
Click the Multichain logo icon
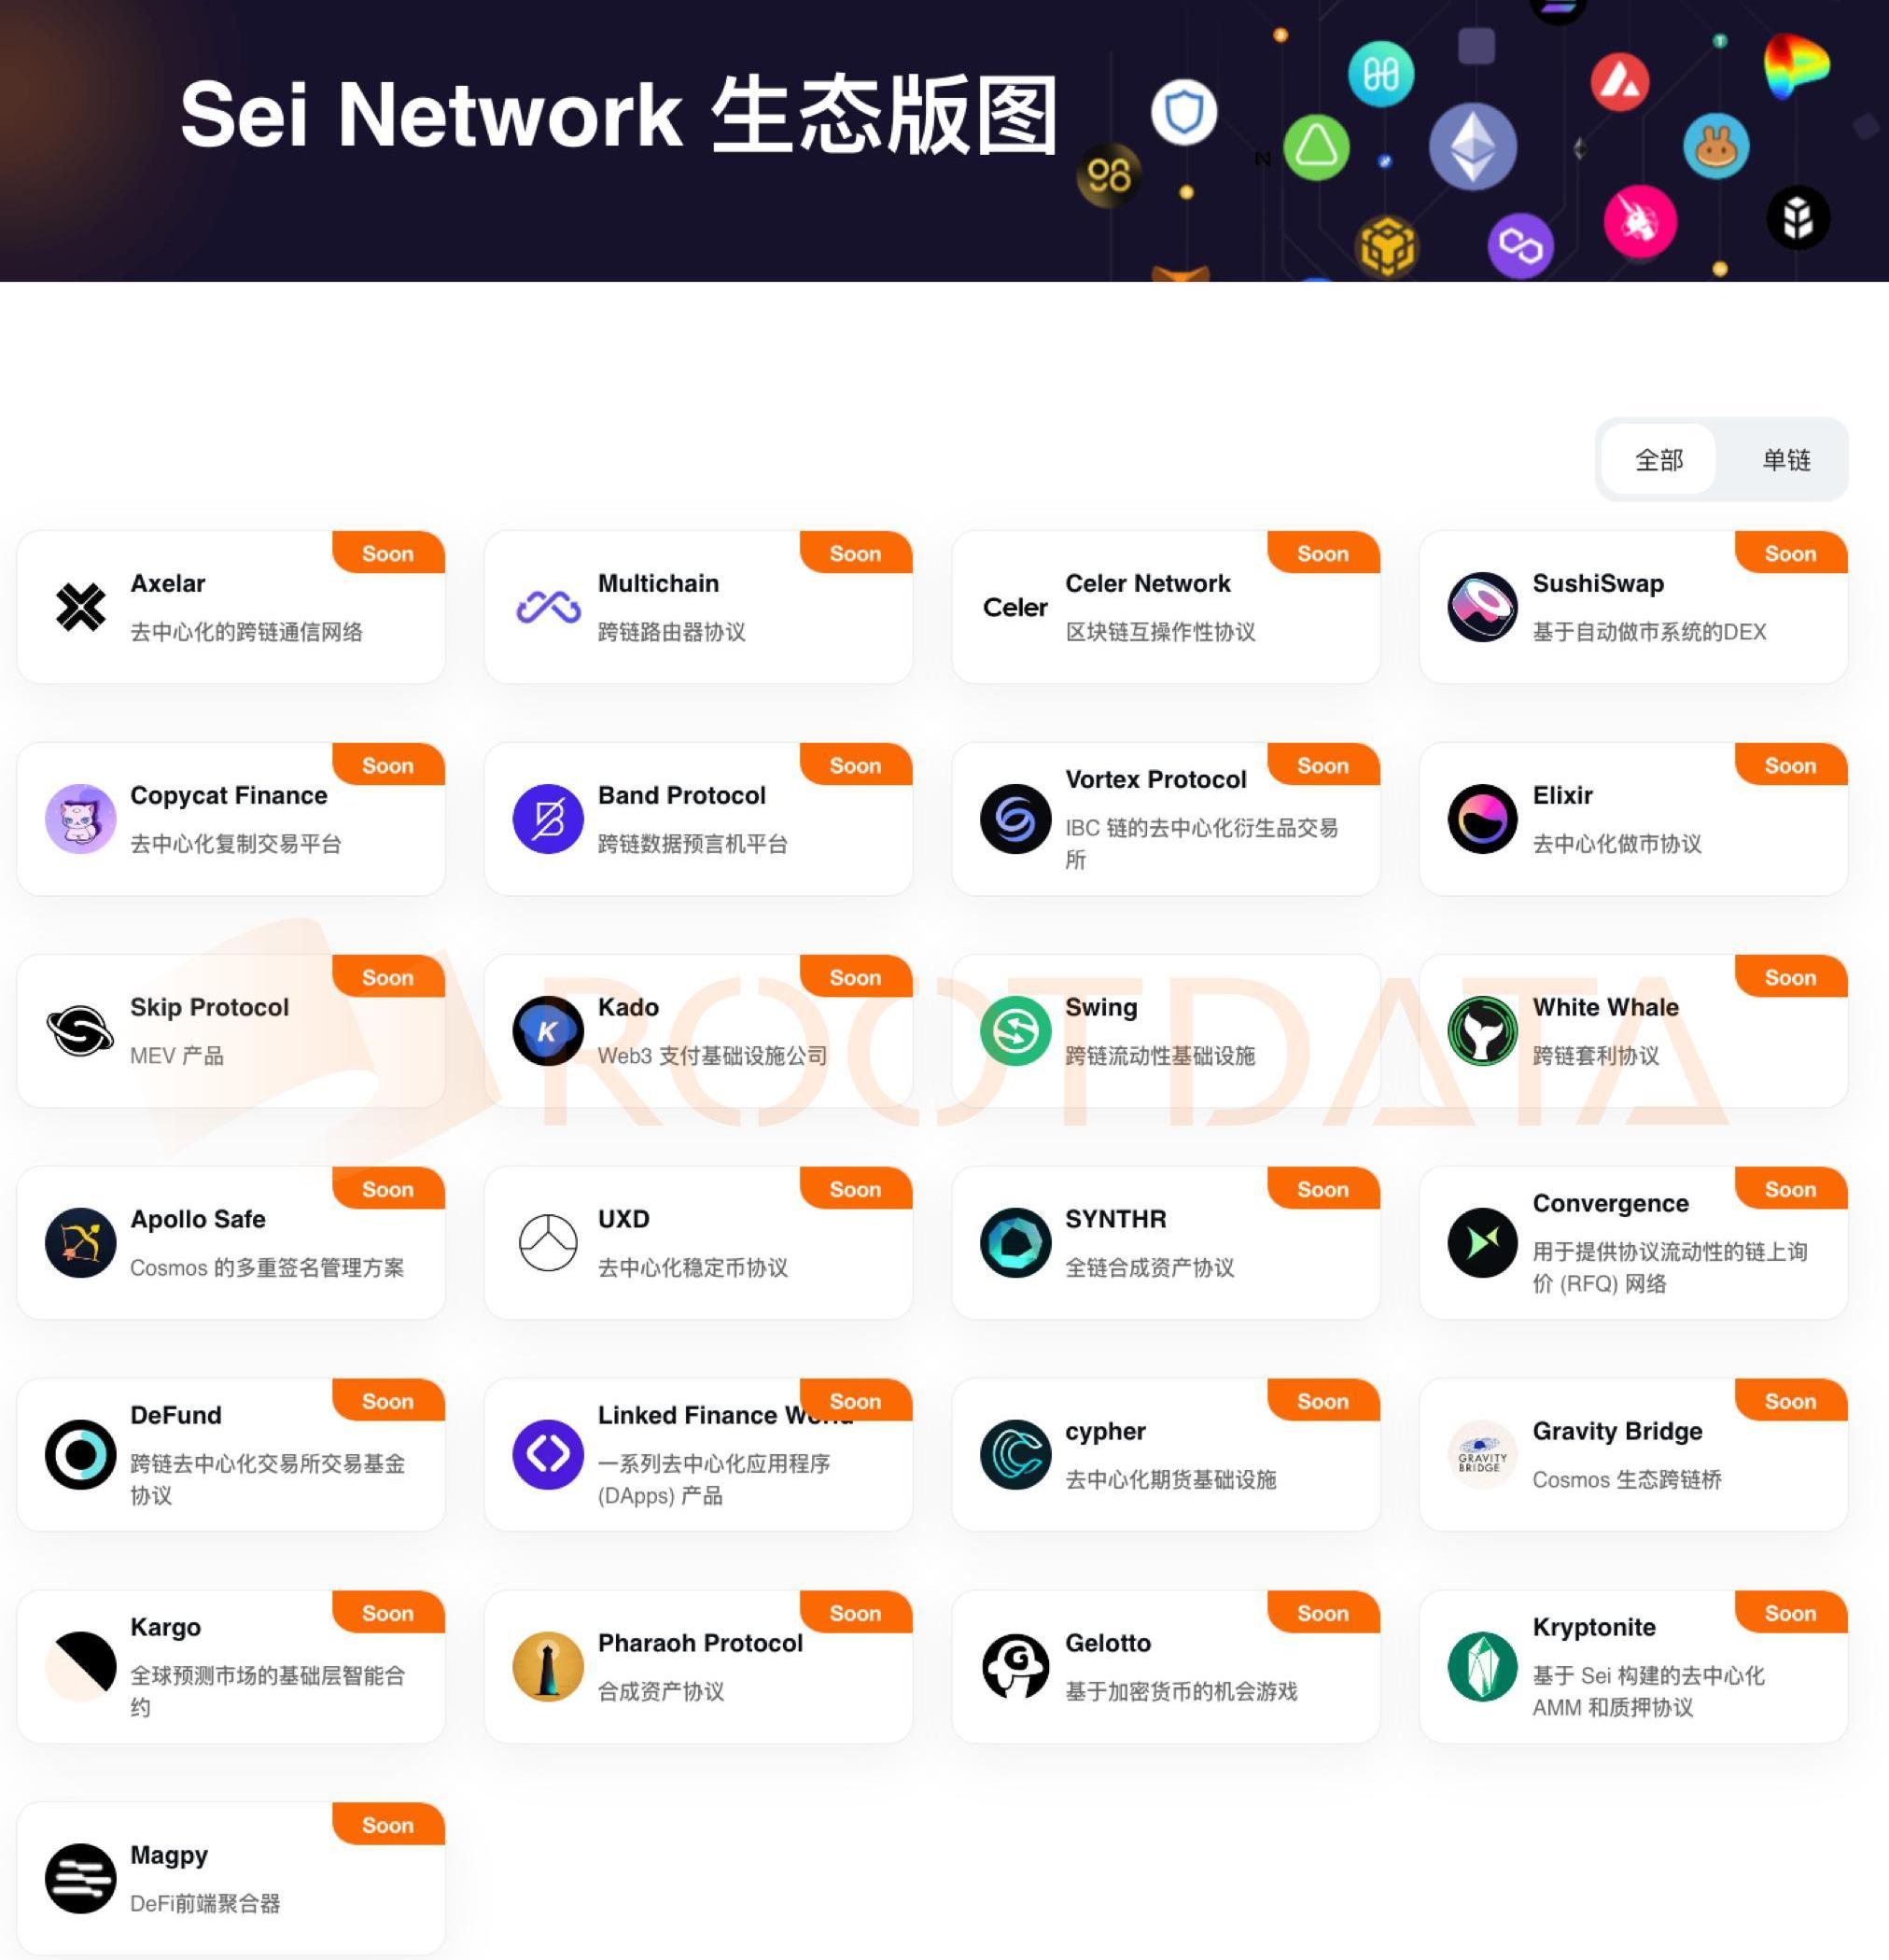pyautogui.click(x=548, y=607)
